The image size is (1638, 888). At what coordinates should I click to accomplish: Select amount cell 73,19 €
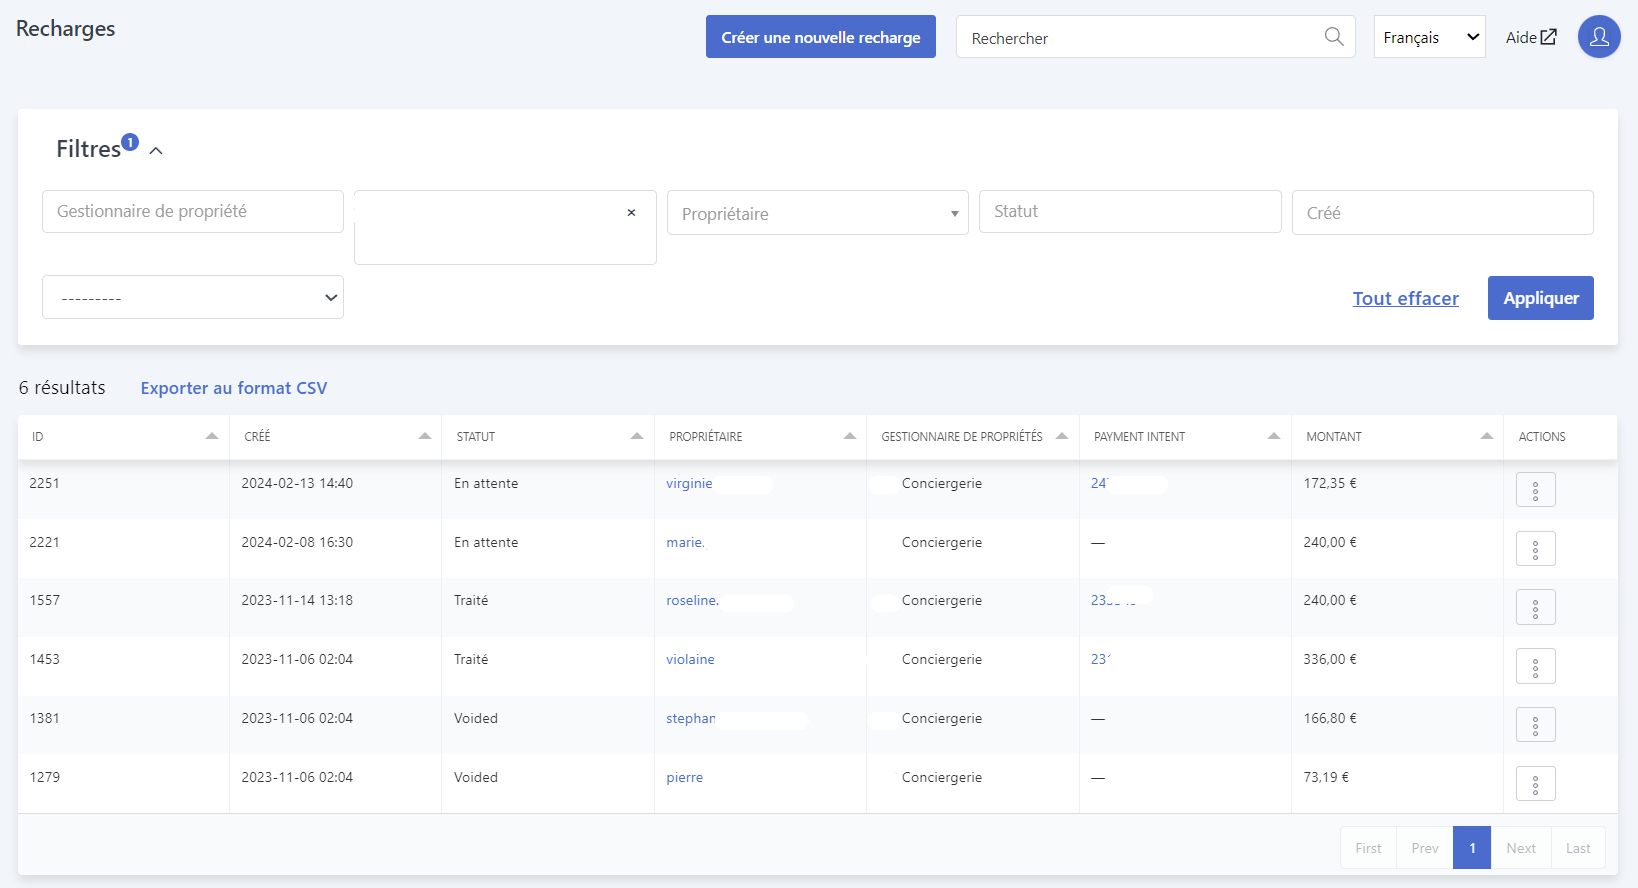click(x=1326, y=778)
